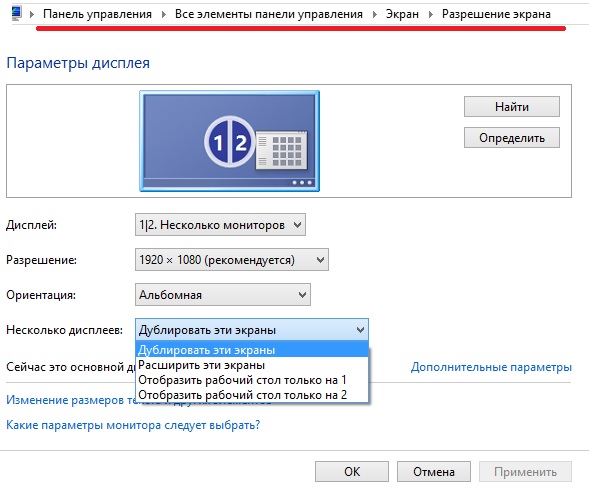Click the Ориентация: label
Image resolution: width=589 pixels, height=495 pixels.
41,295
